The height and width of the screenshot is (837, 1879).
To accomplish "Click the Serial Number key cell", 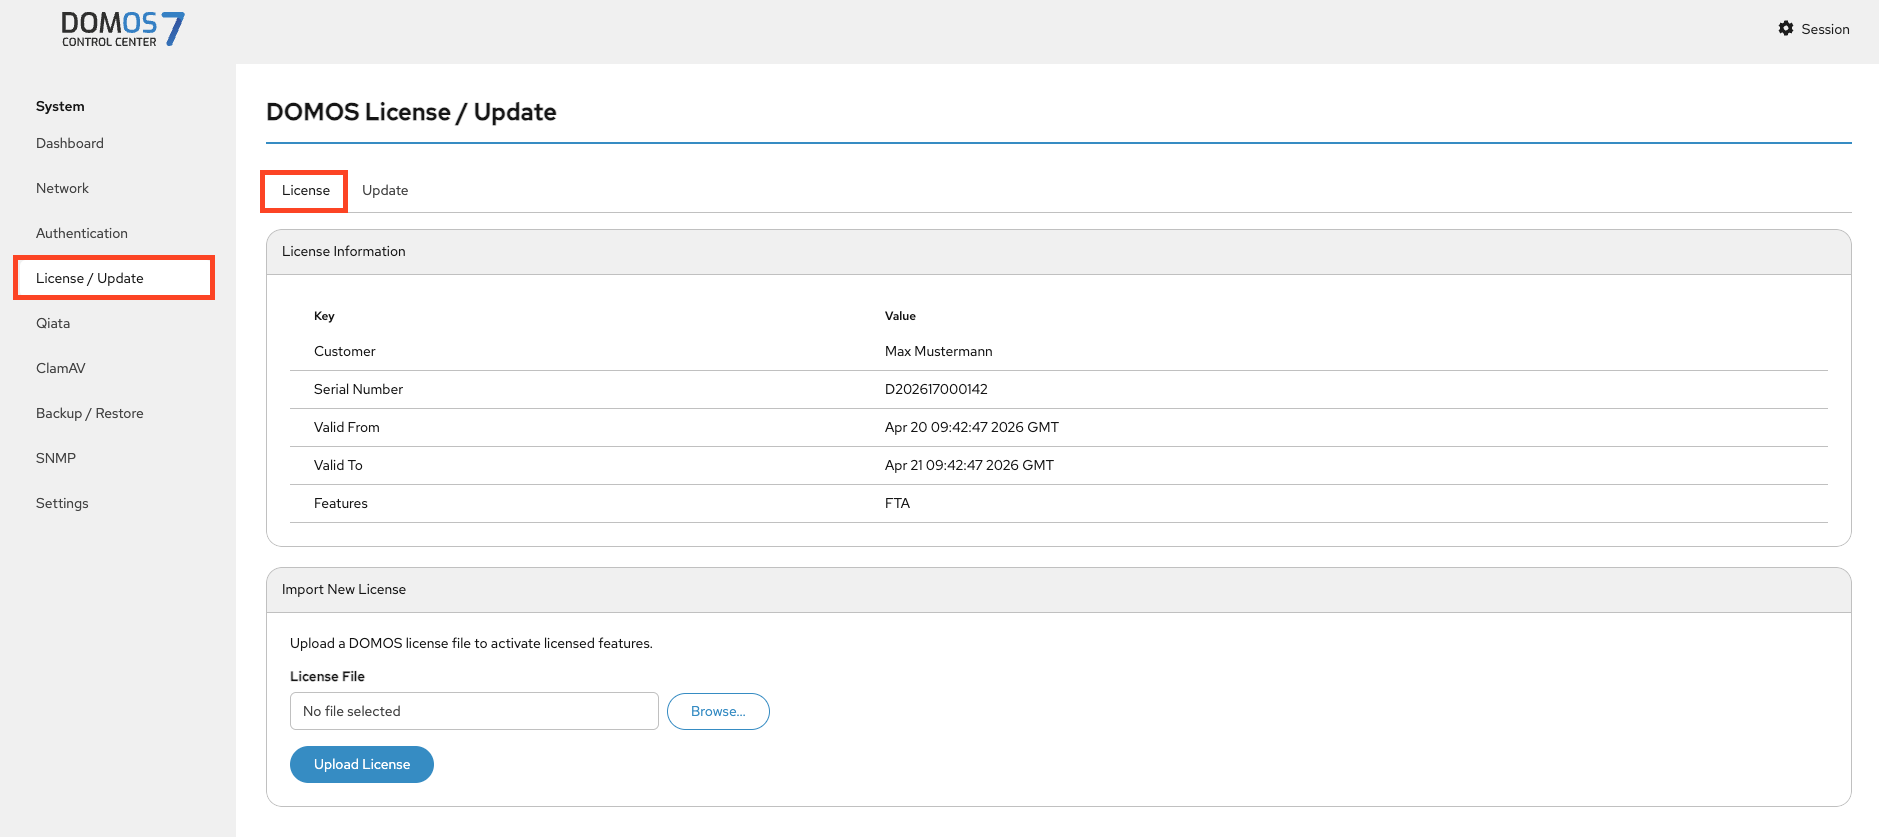I will [358, 389].
